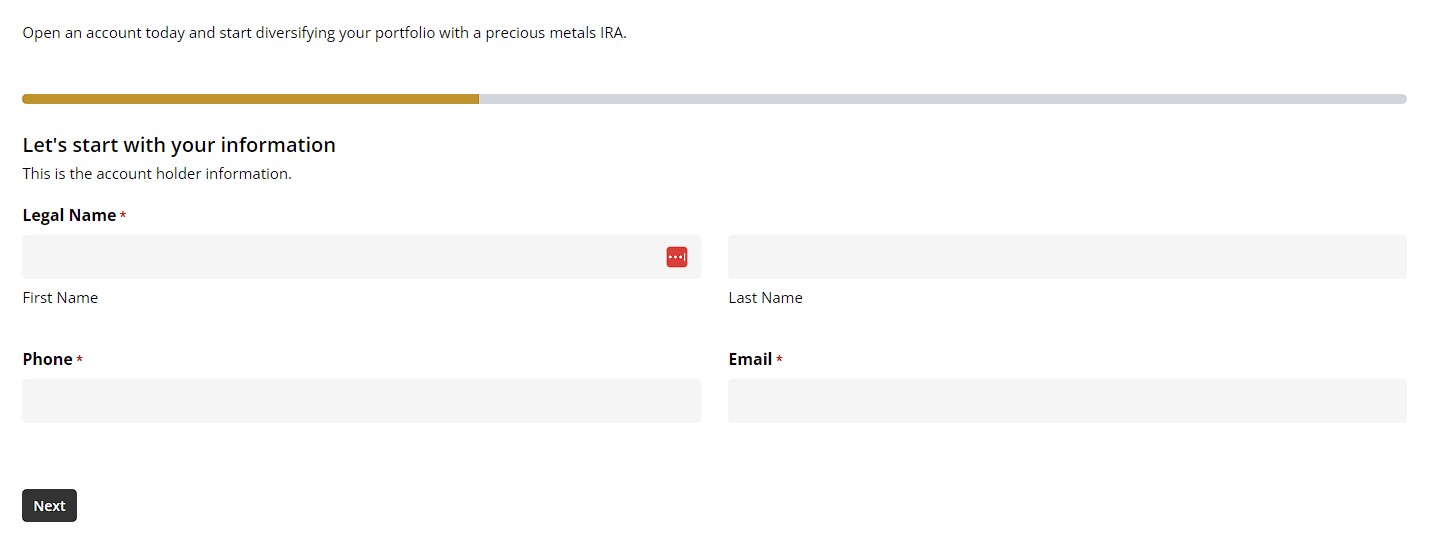The image size is (1436, 543).
Task: Focus the First Name input field
Action: (361, 257)
